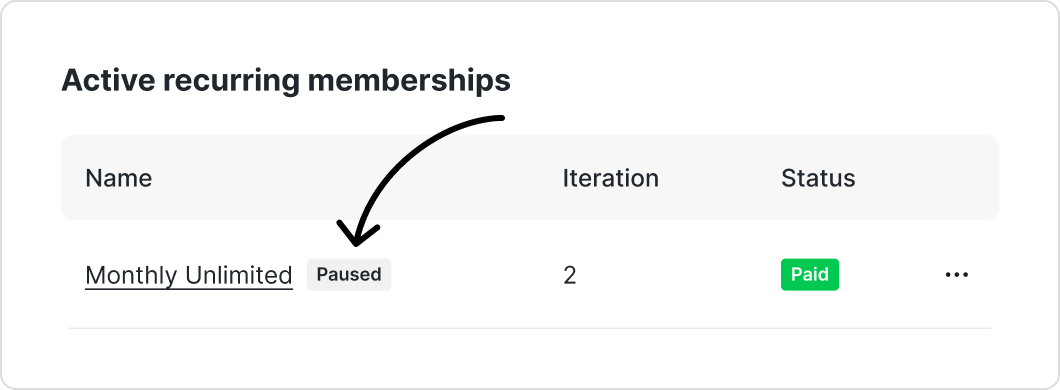Click the tail of the curved arrow
1060x390 pixels.
[497, 118]
